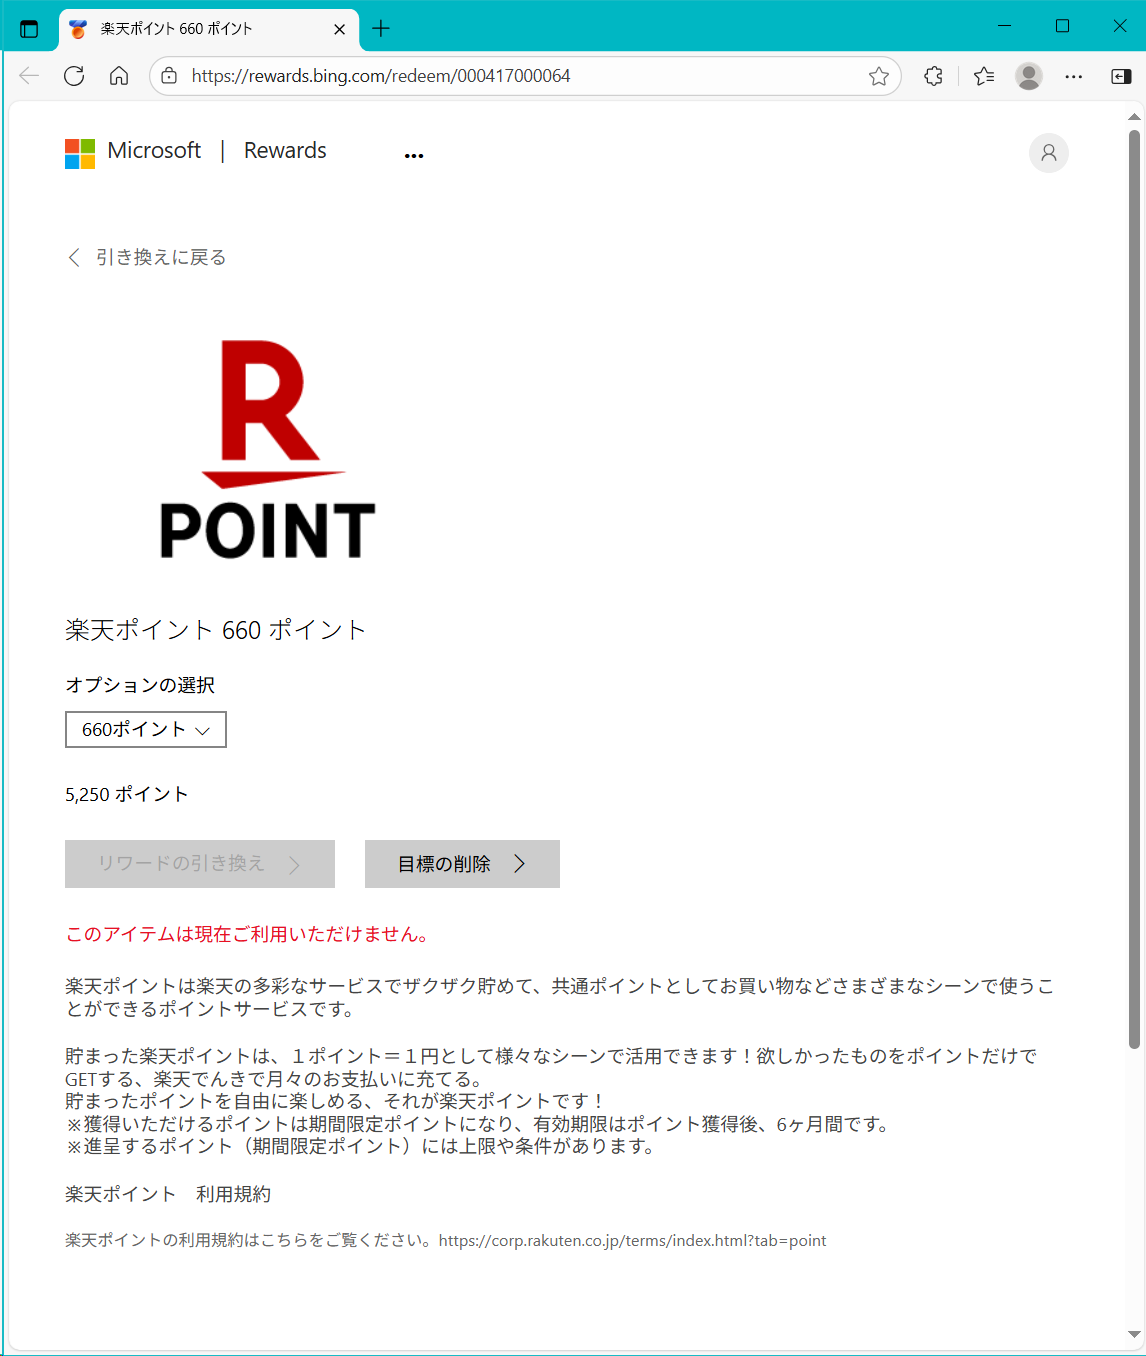
Task: Go back with the browser back arrow
Action: click(29, 76)
